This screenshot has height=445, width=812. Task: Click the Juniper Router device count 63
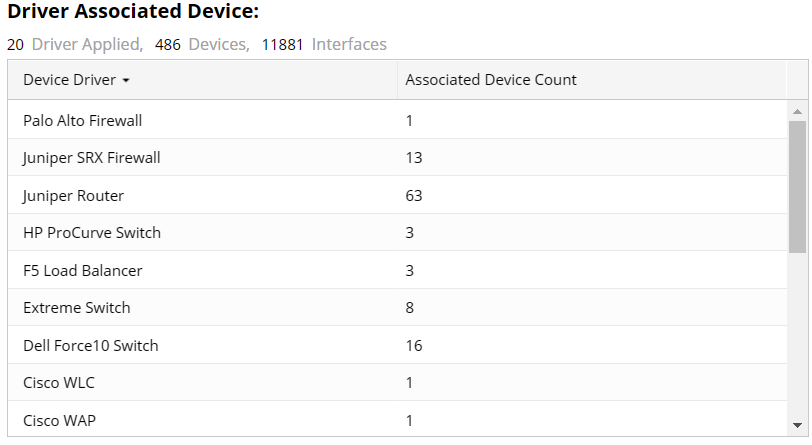[414, 196]
